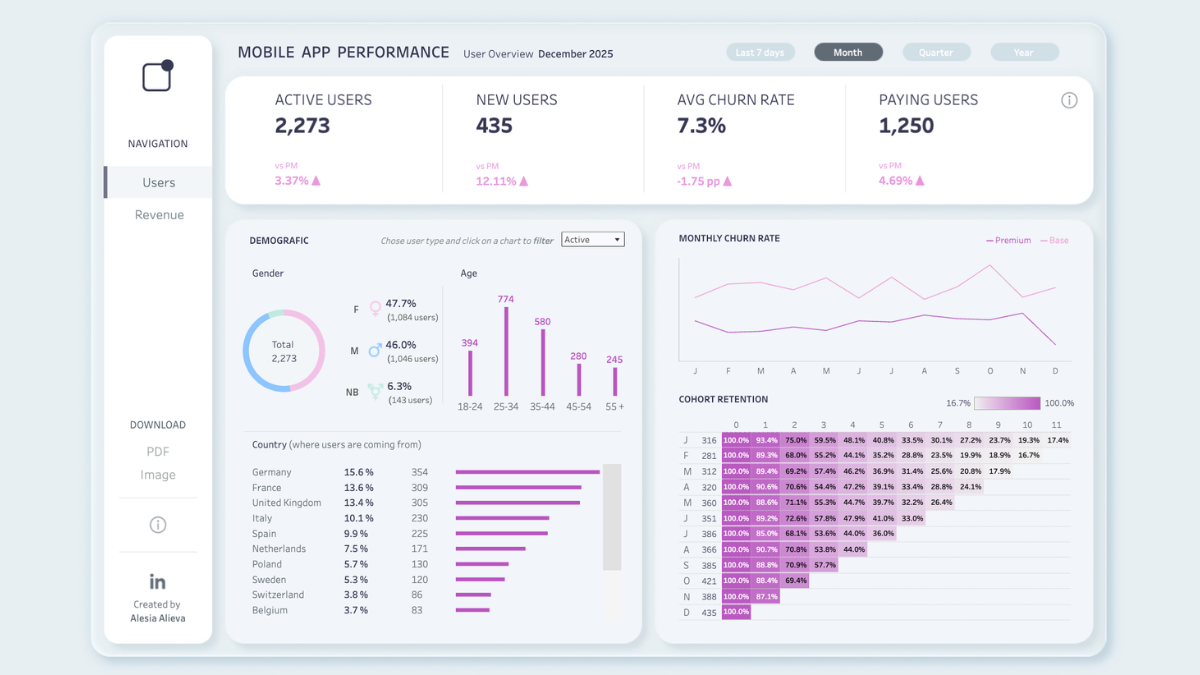The image size is (1200, 675).
Task: Click the info icon in KPI card
Action: 1069,100
